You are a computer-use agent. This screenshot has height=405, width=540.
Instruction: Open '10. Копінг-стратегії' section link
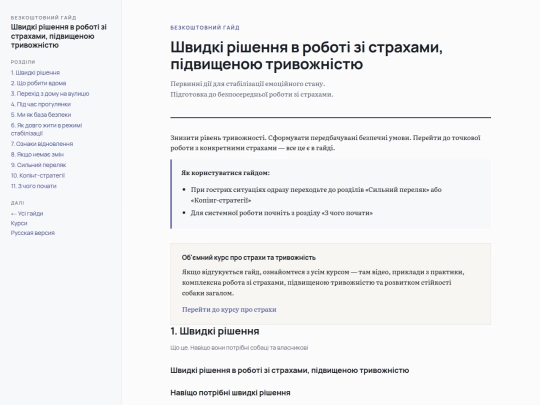pyautogui.click(x=38, y=175)
